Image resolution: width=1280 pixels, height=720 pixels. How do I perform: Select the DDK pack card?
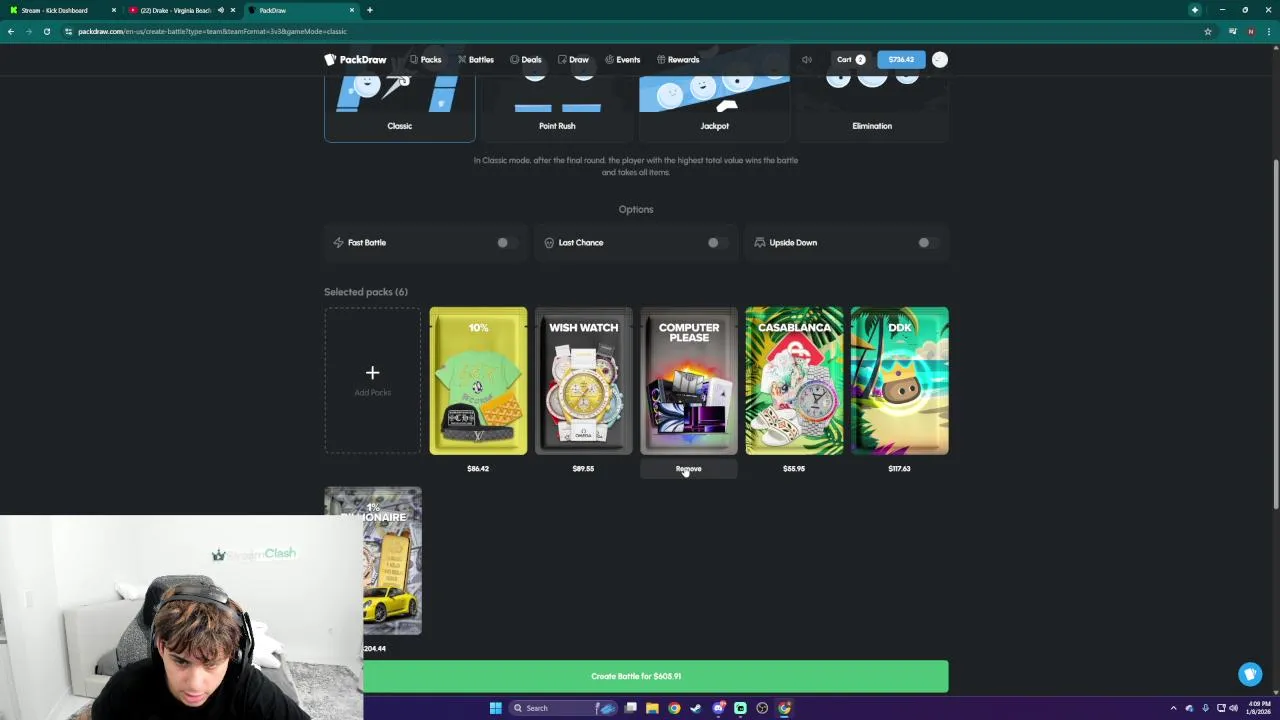(899, 380)
